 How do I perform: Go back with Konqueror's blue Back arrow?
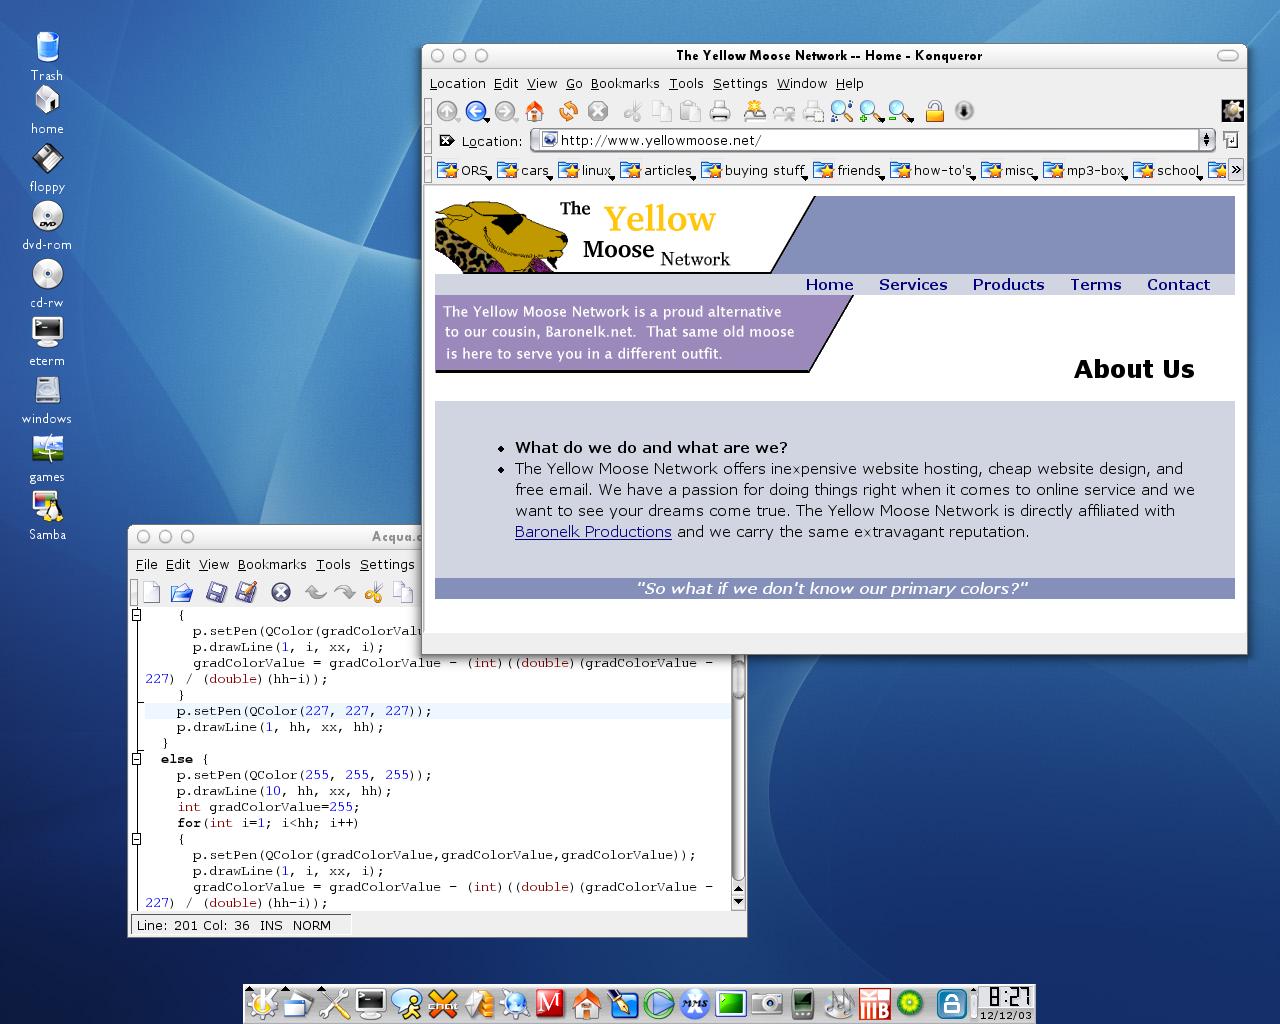tap(476, 112)
